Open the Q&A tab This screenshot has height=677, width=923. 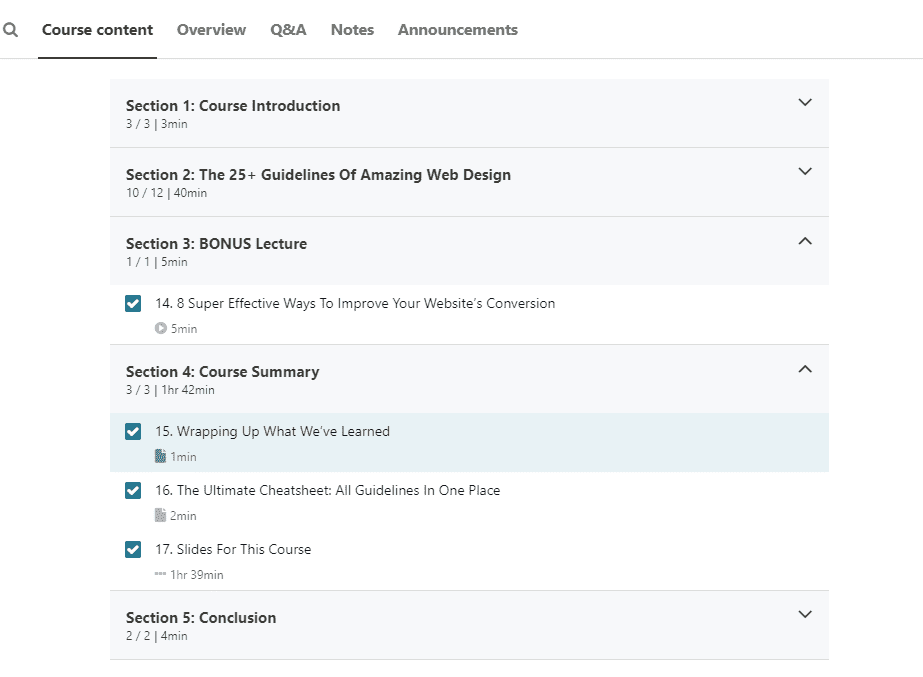[288, 29]
